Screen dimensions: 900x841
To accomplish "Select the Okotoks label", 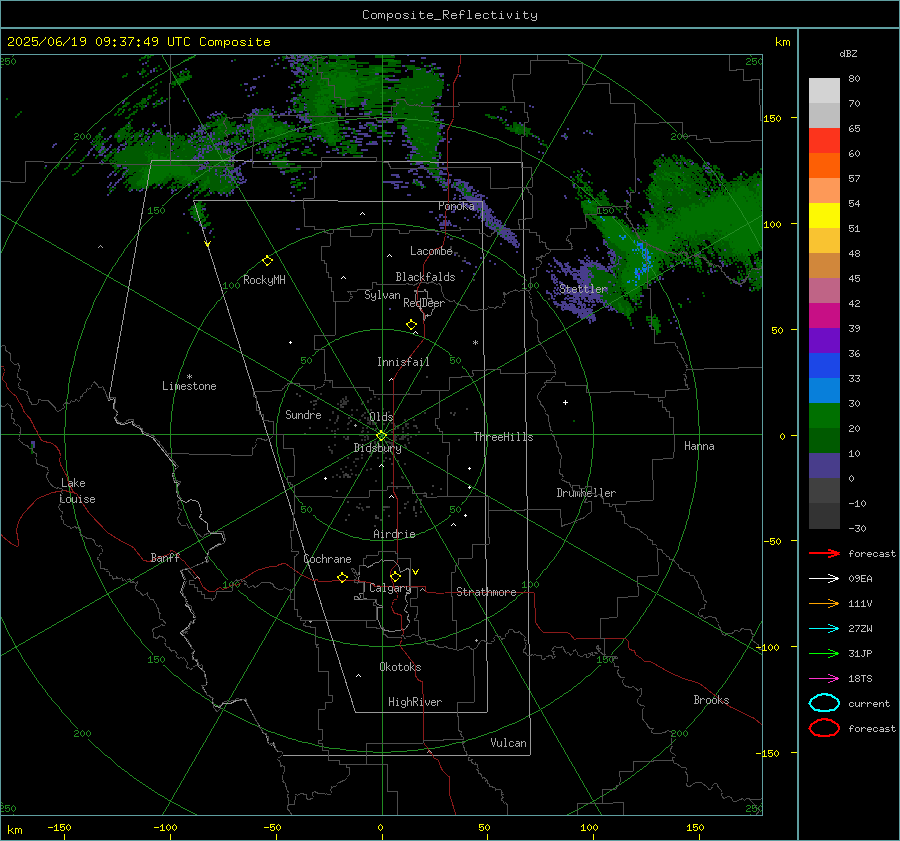I will (400, 667).
